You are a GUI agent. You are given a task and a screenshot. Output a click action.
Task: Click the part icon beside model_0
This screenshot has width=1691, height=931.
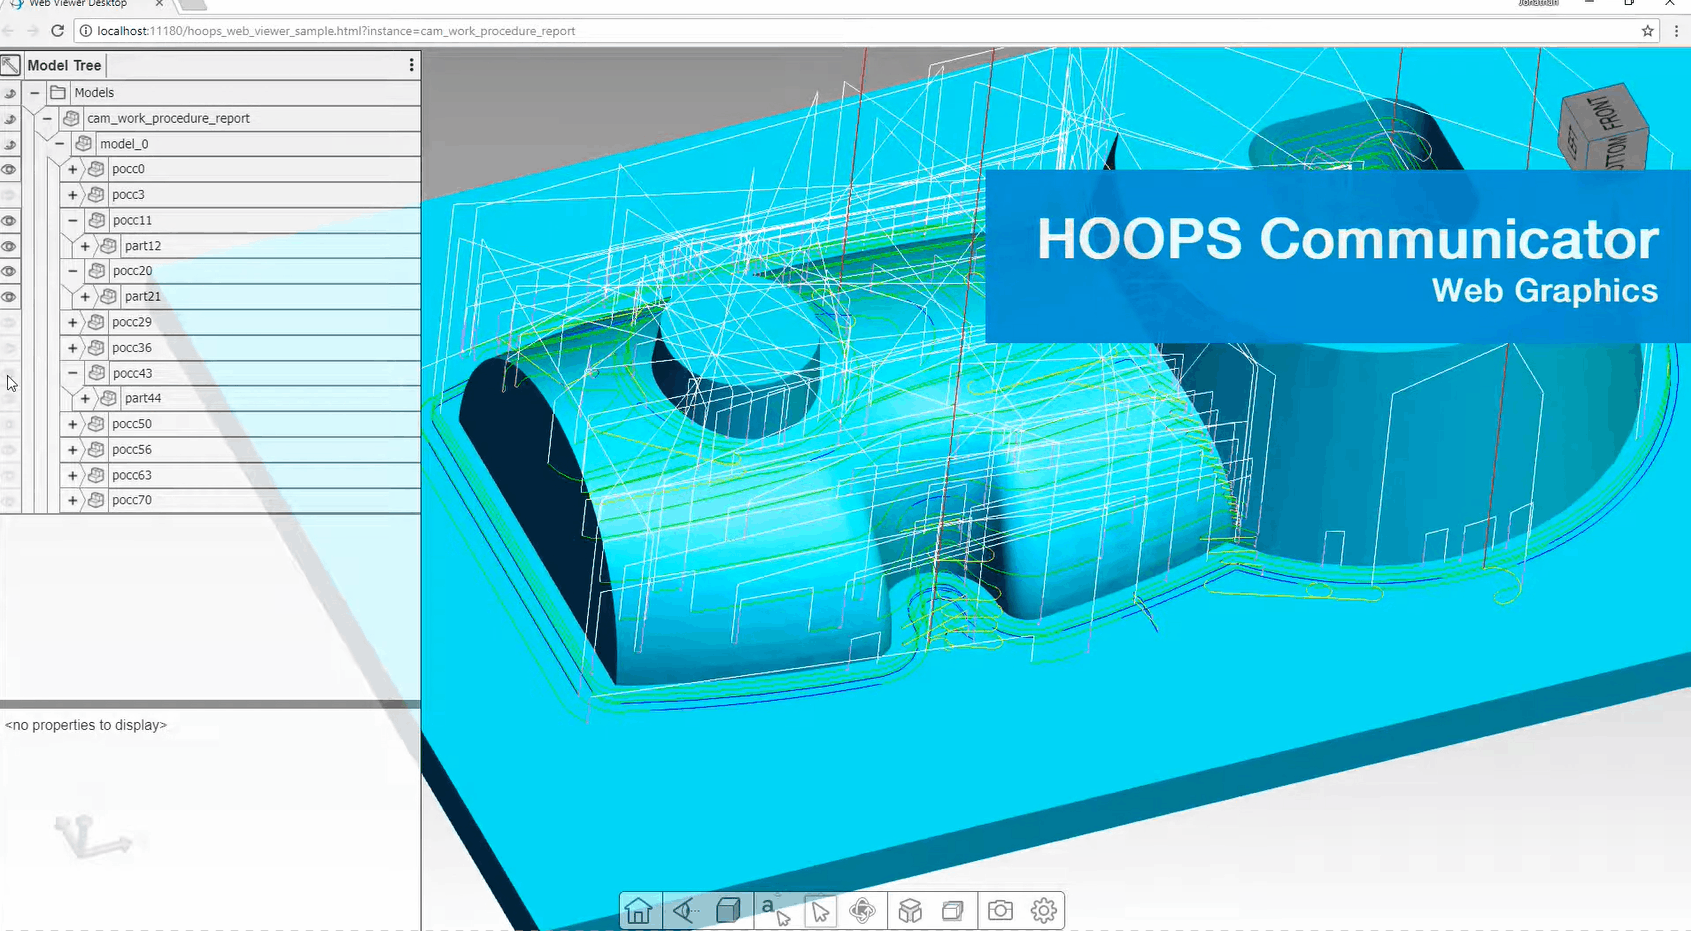[84, 143]
